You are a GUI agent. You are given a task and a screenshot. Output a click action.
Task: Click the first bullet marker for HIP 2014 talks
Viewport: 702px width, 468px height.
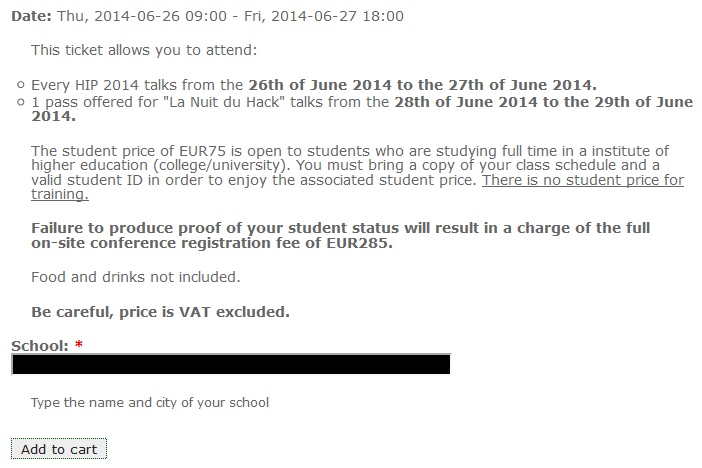20,85
